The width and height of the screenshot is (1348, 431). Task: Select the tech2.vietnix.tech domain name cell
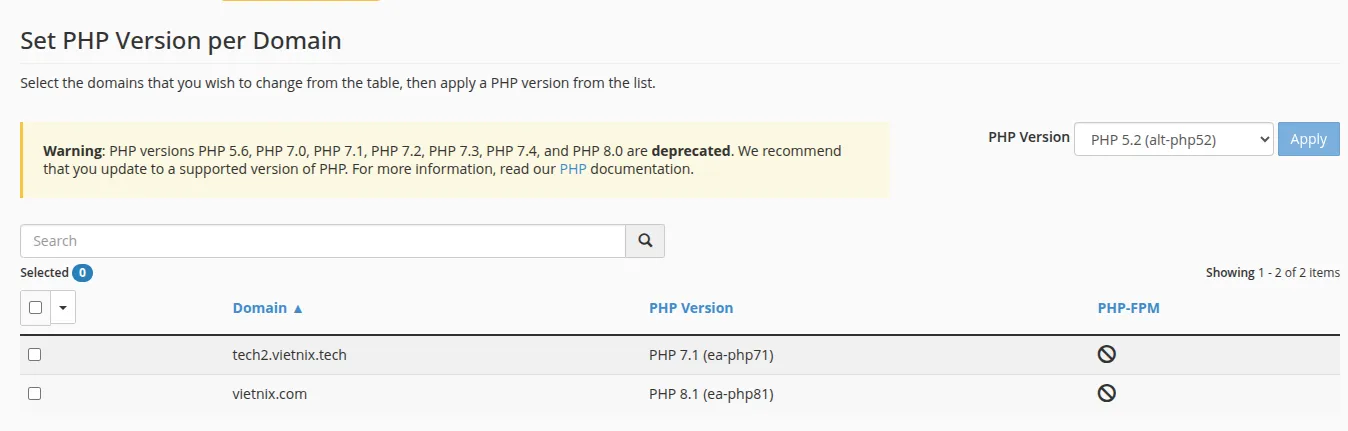pos(289,354)
